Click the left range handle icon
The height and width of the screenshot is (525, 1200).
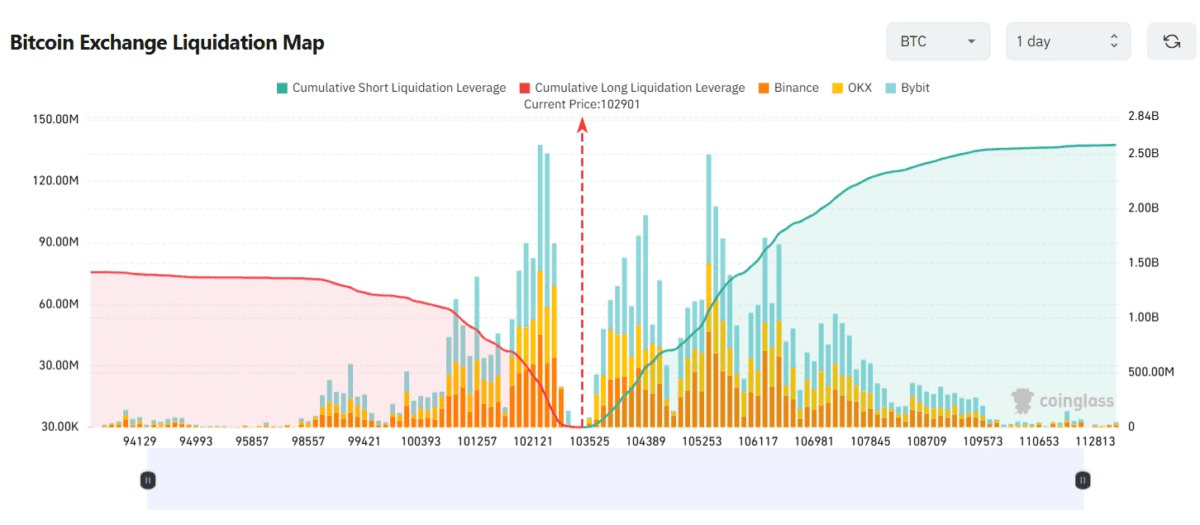click(x=147, y=480)
